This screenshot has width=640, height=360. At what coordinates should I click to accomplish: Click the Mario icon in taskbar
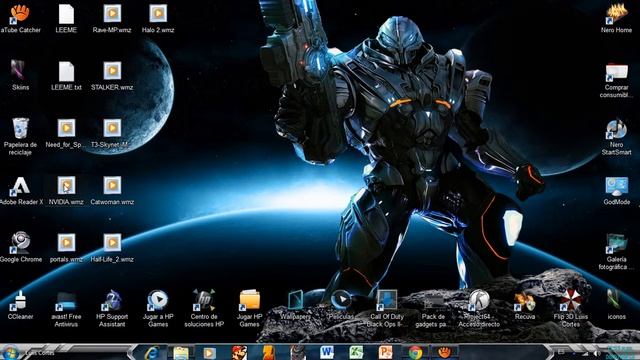point(239,352)
